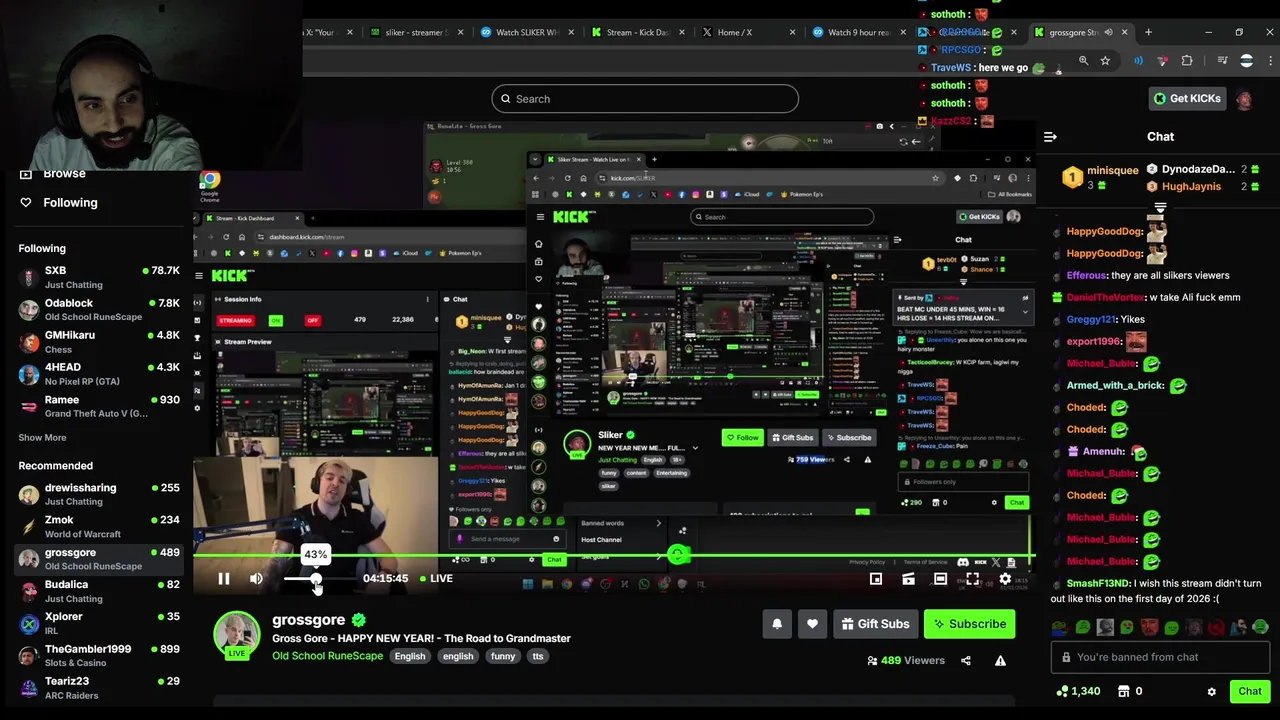Screen dimensions: 1280x720
Task: Select the funny tag
Action: (503, 657)
